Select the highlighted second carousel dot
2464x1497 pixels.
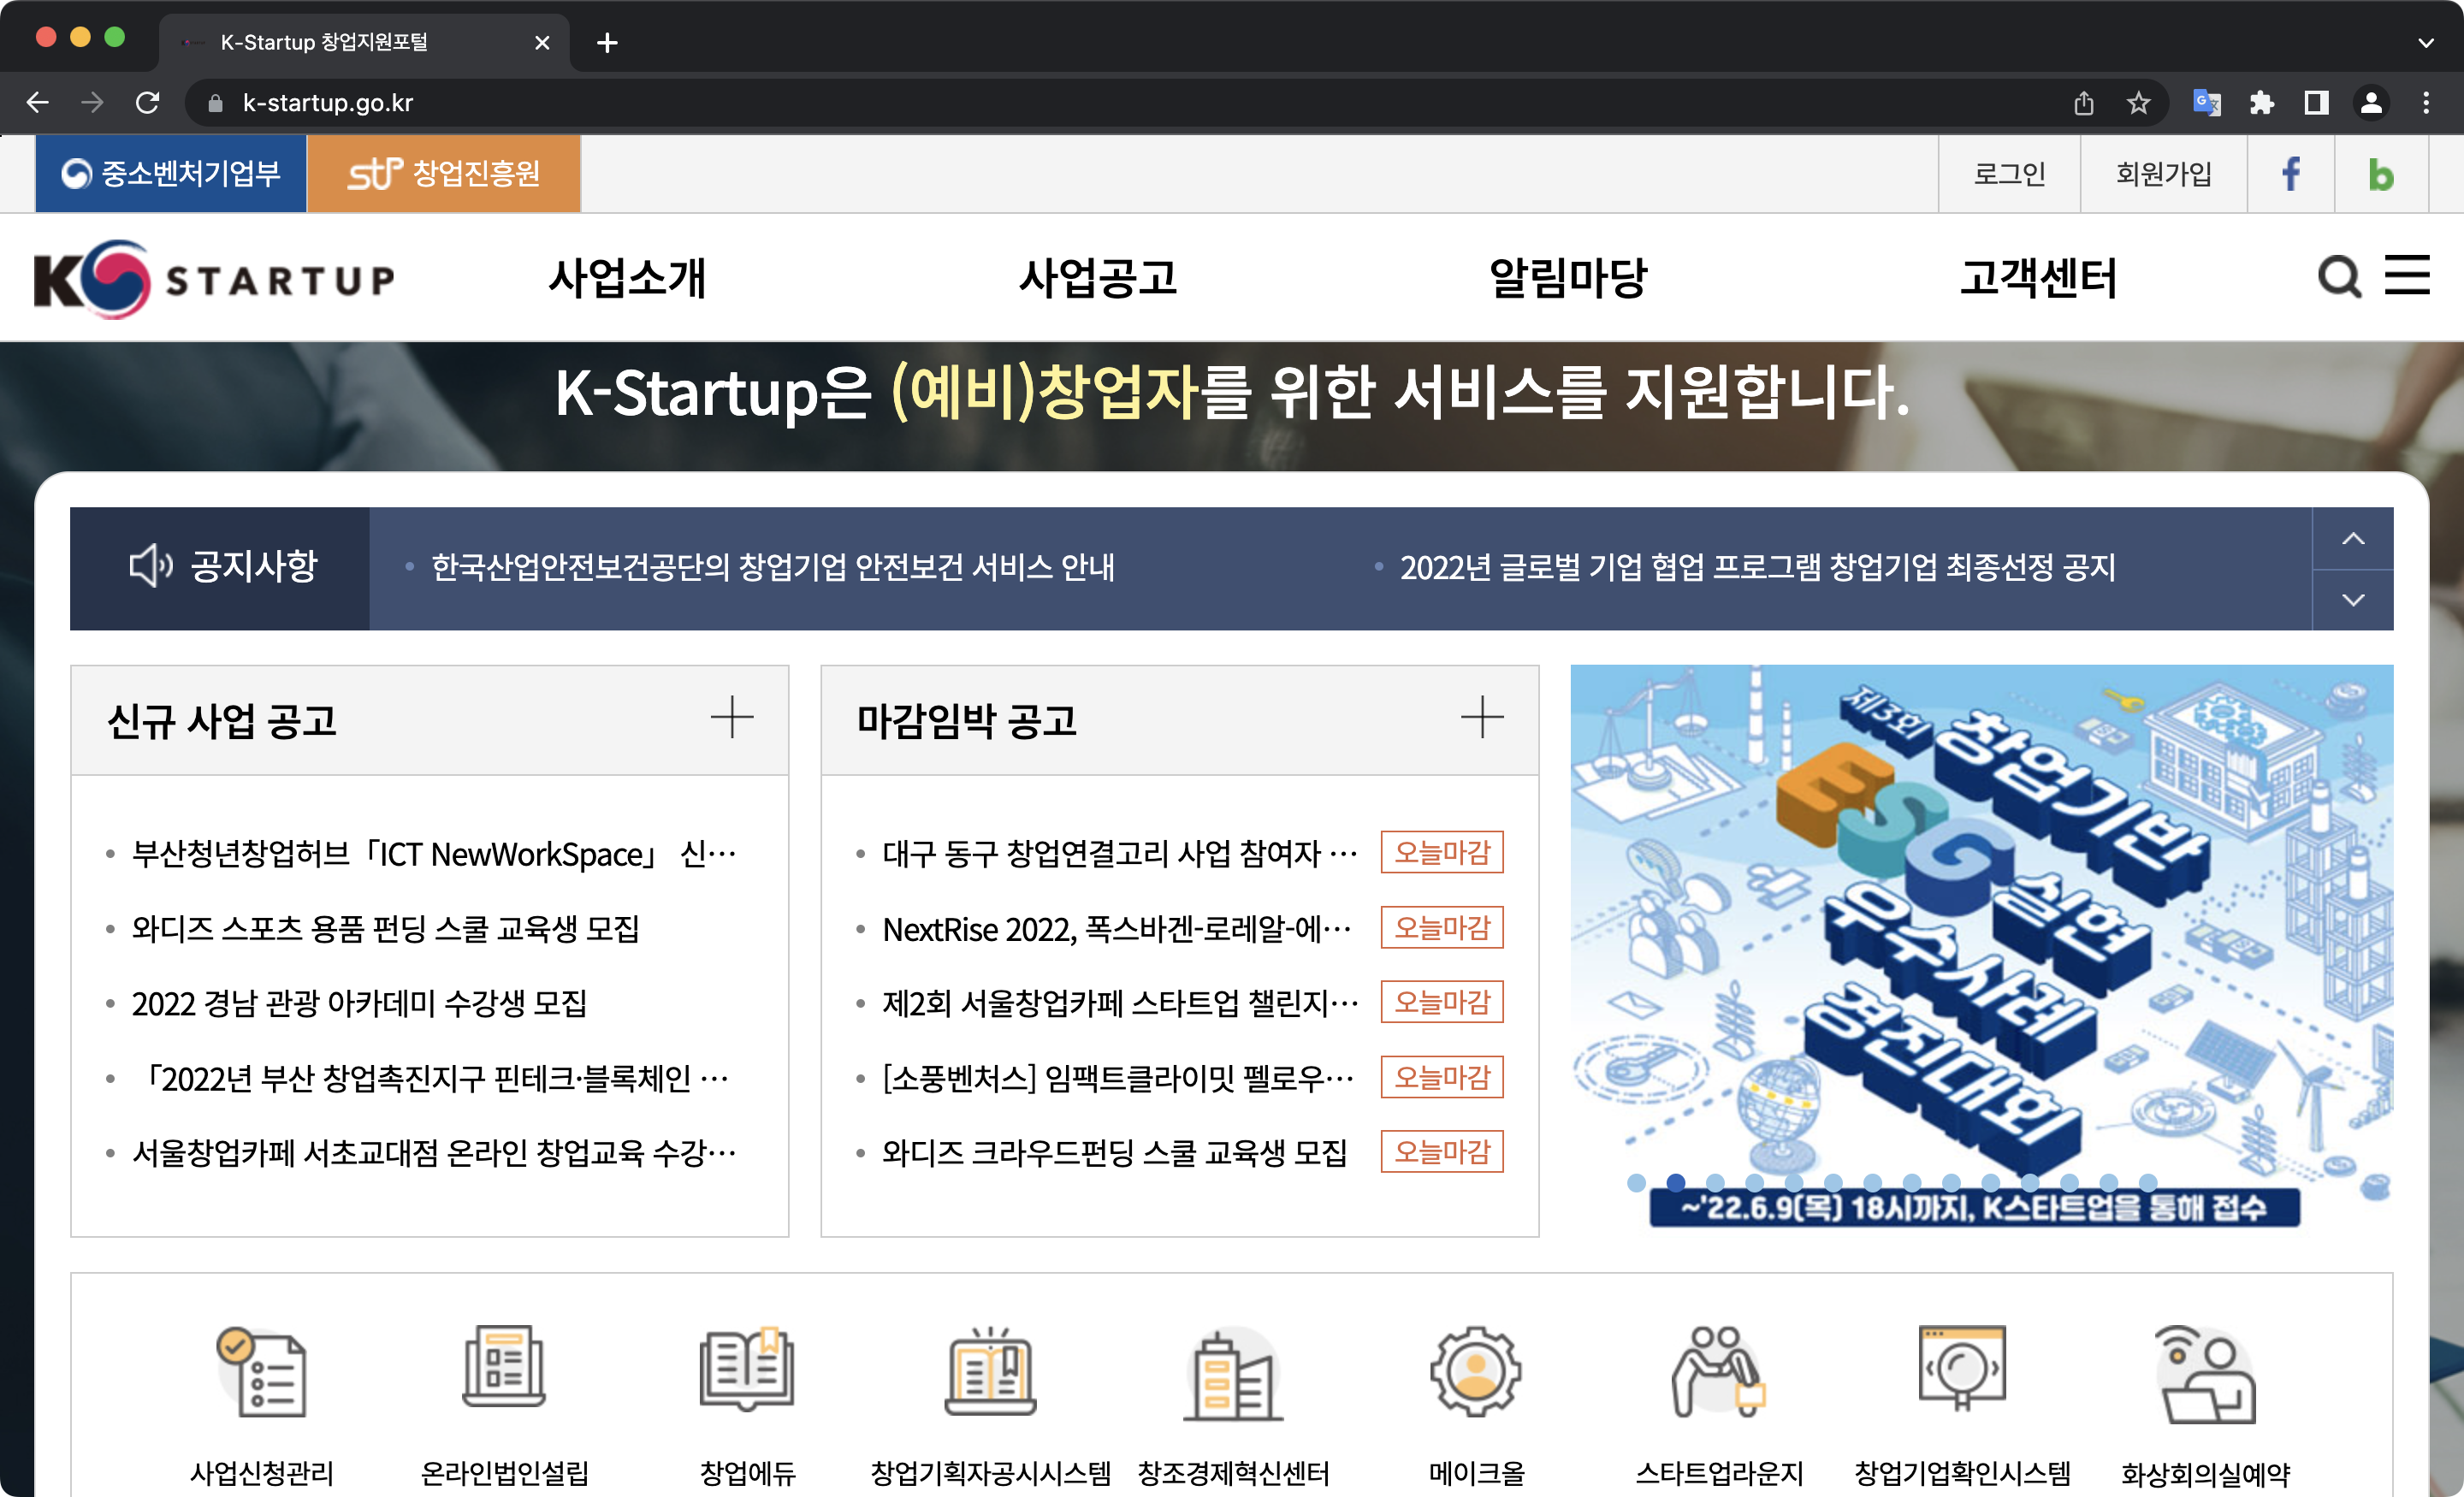coord(1676,1183)
